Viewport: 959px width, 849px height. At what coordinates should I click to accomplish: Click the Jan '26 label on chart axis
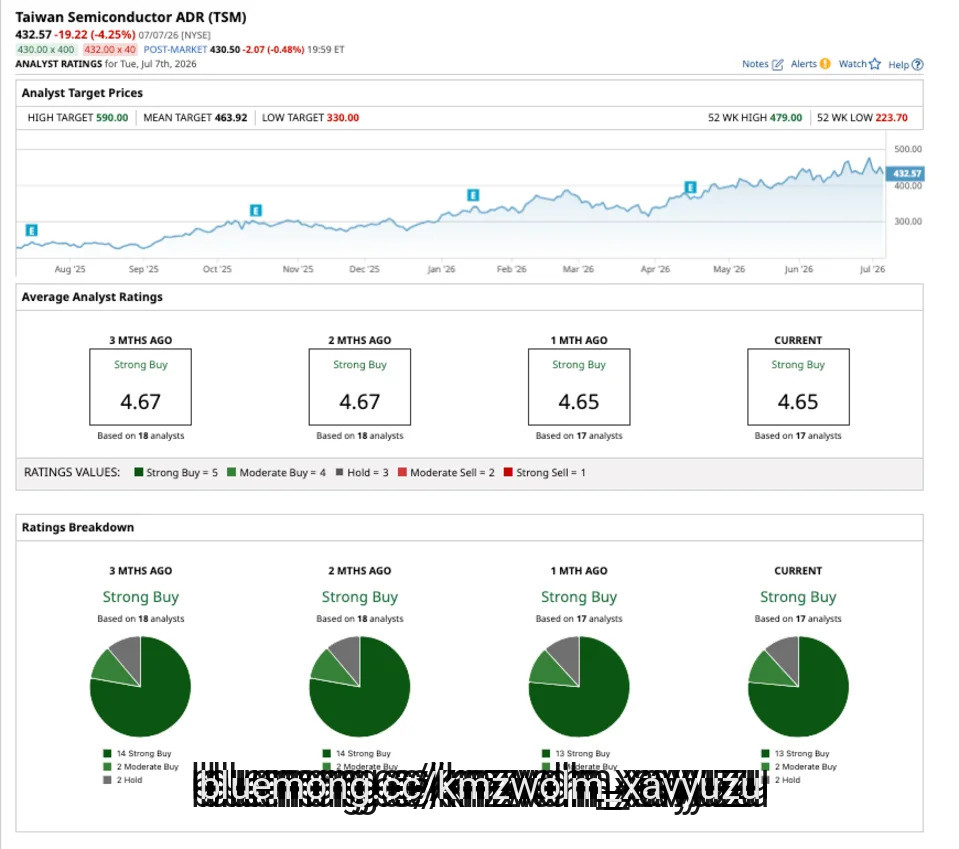point(441,269)
